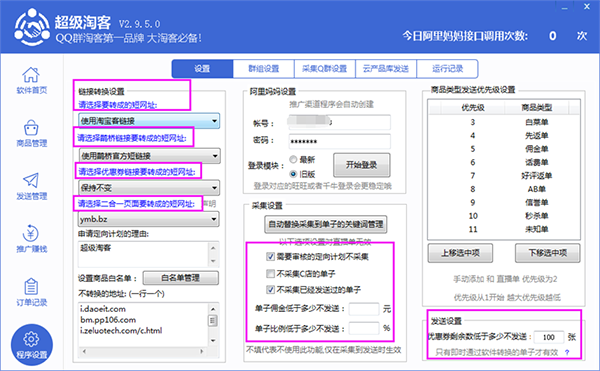
Task: Click the blue question mark help icon
Action: 567,352
